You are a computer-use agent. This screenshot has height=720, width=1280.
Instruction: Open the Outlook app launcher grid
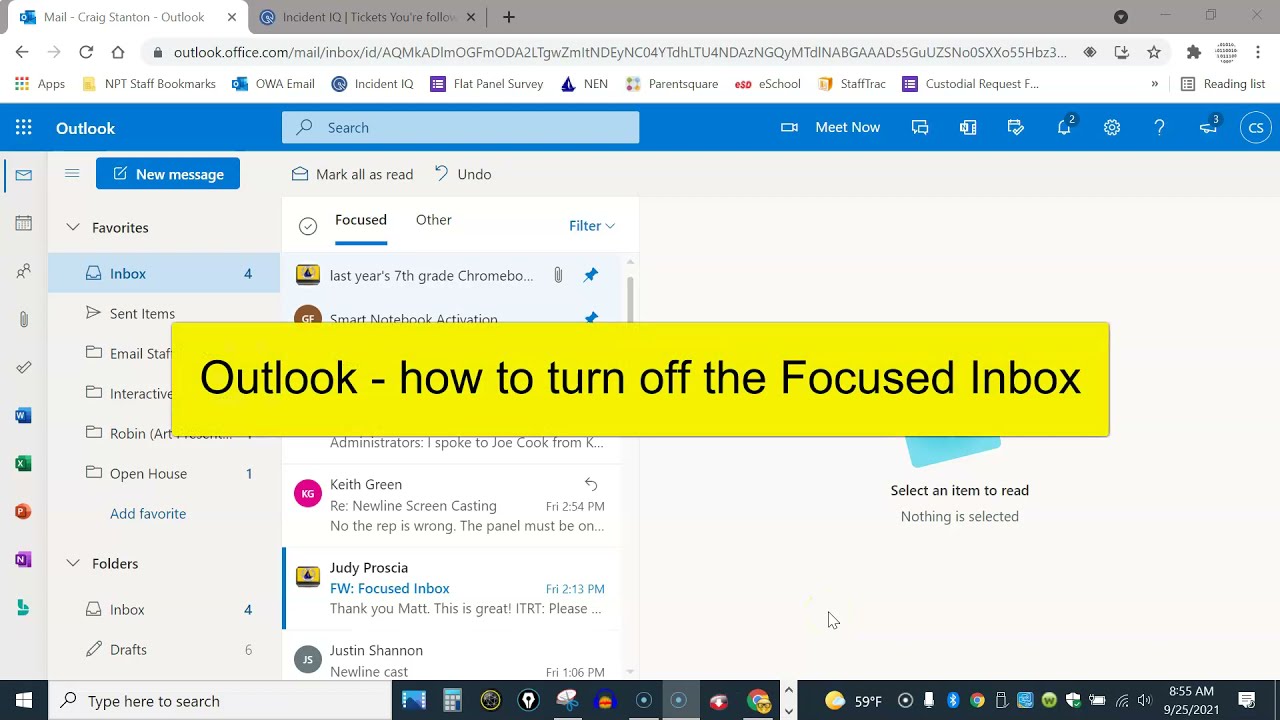pyautogui.click(x=24, y=128)
